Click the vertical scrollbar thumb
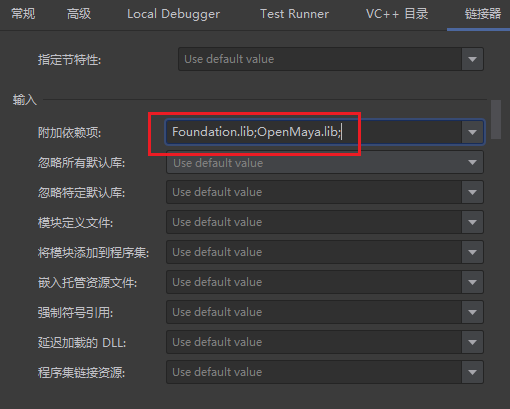Screen dimensions: 510x409 (496, 119)
